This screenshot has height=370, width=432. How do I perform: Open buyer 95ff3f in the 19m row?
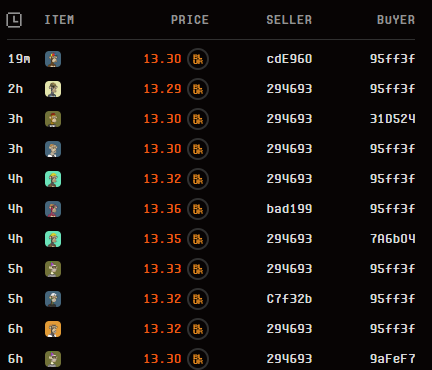[393, 59]
